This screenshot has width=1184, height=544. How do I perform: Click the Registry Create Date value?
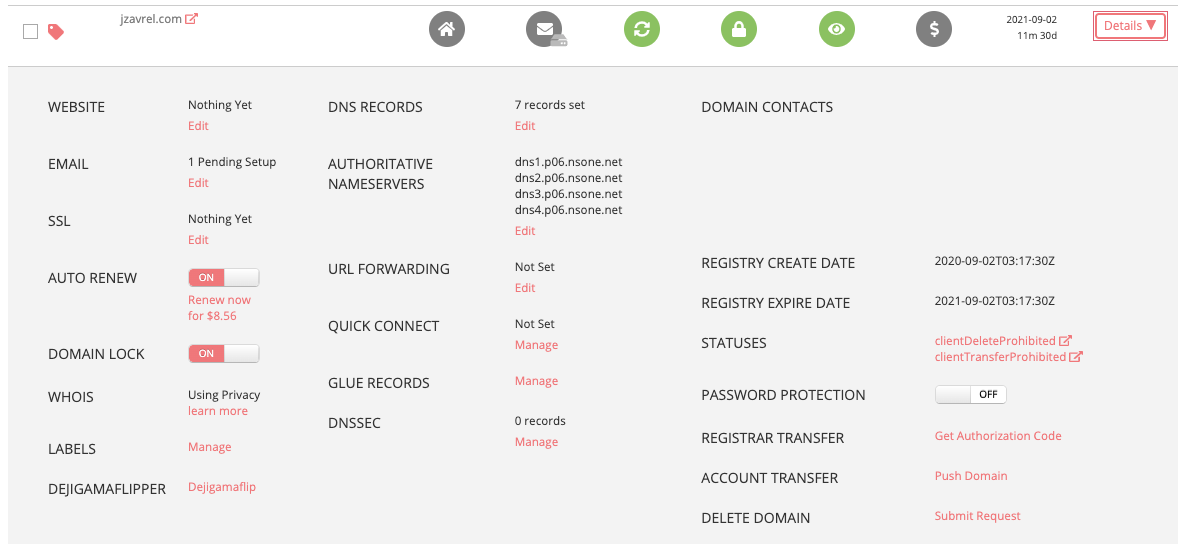[x=994, y=261]
